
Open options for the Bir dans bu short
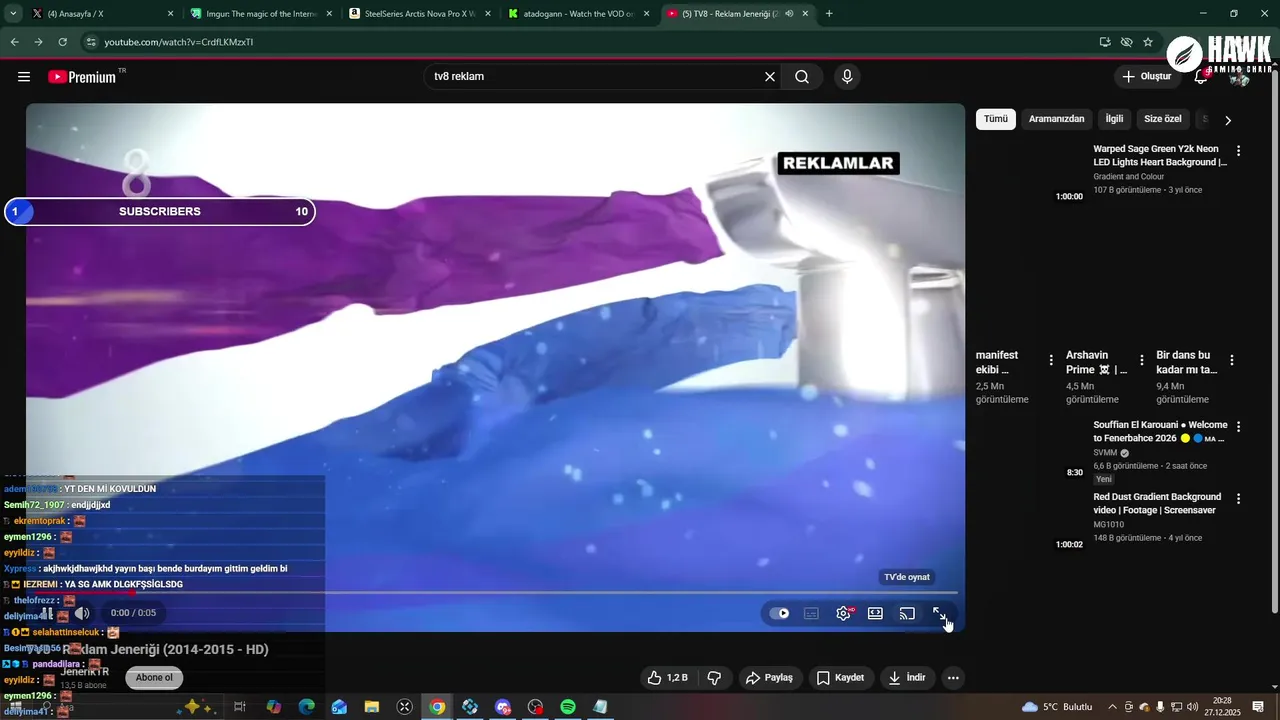(1232, 360)
